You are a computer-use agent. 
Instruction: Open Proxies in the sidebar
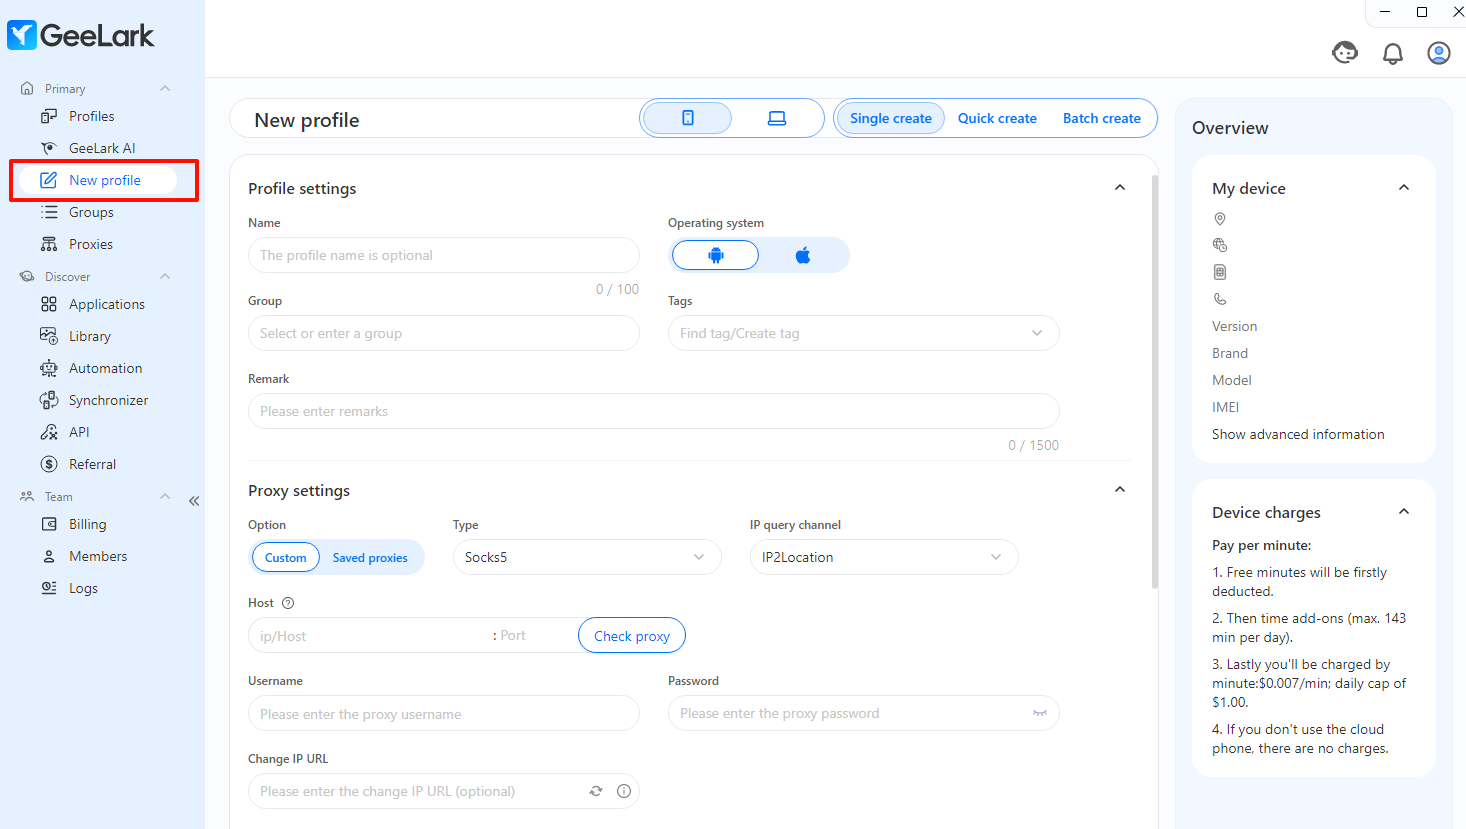click(90, 244)
